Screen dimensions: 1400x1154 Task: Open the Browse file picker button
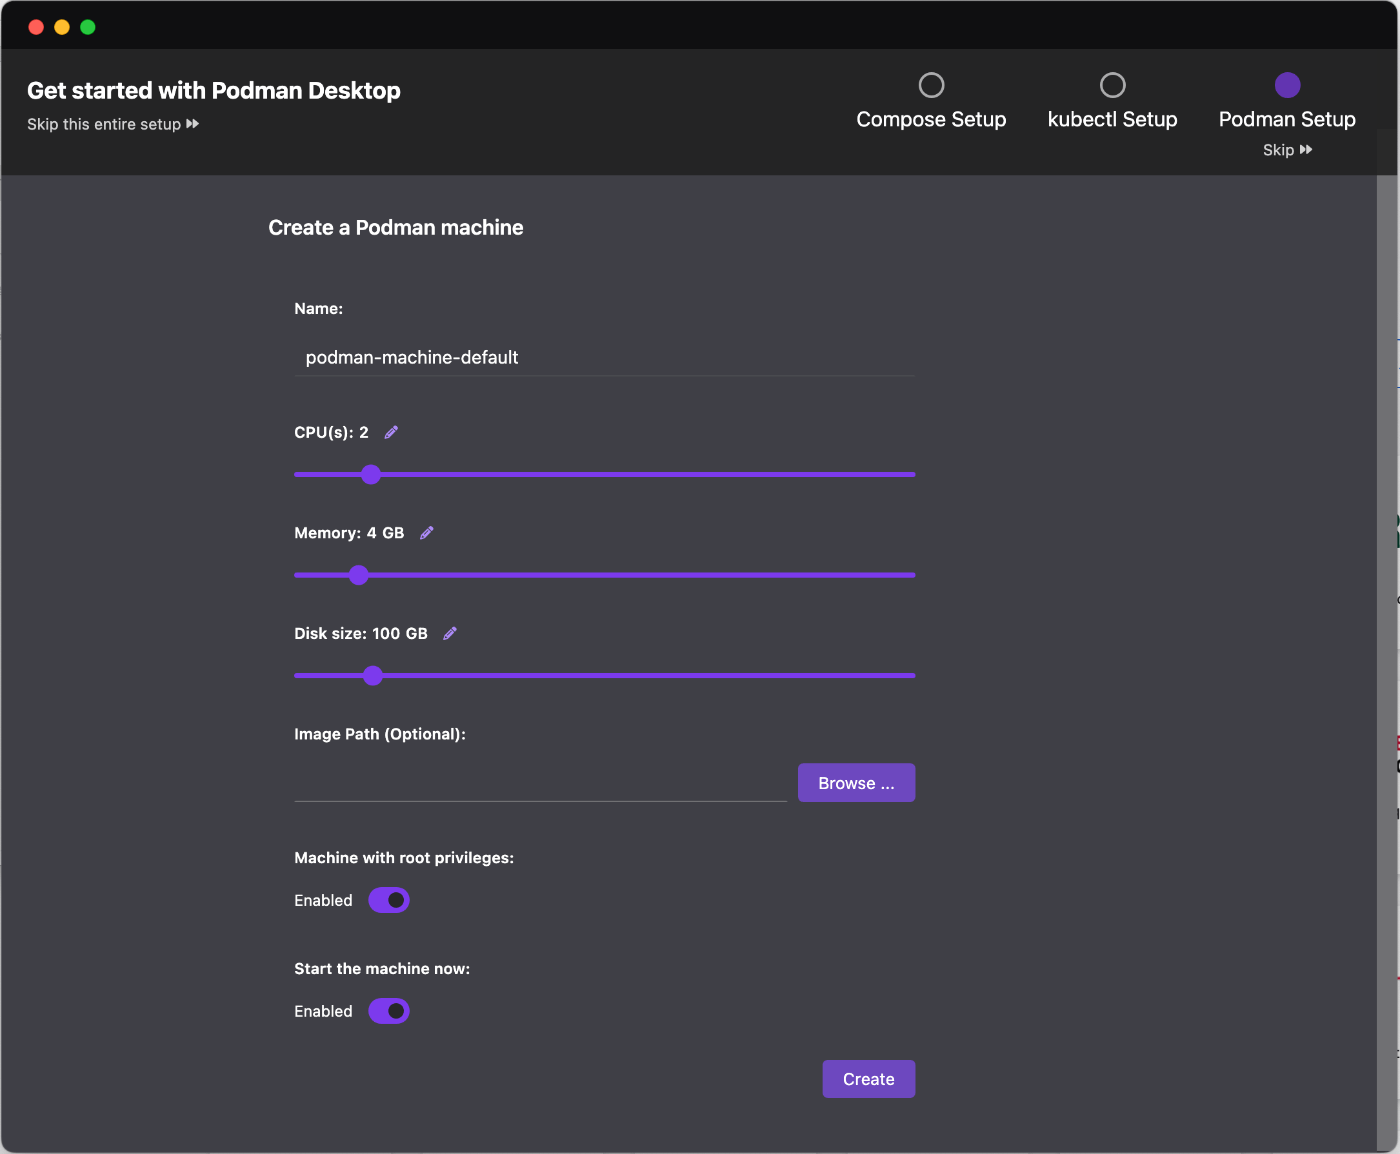pos(856,783)
